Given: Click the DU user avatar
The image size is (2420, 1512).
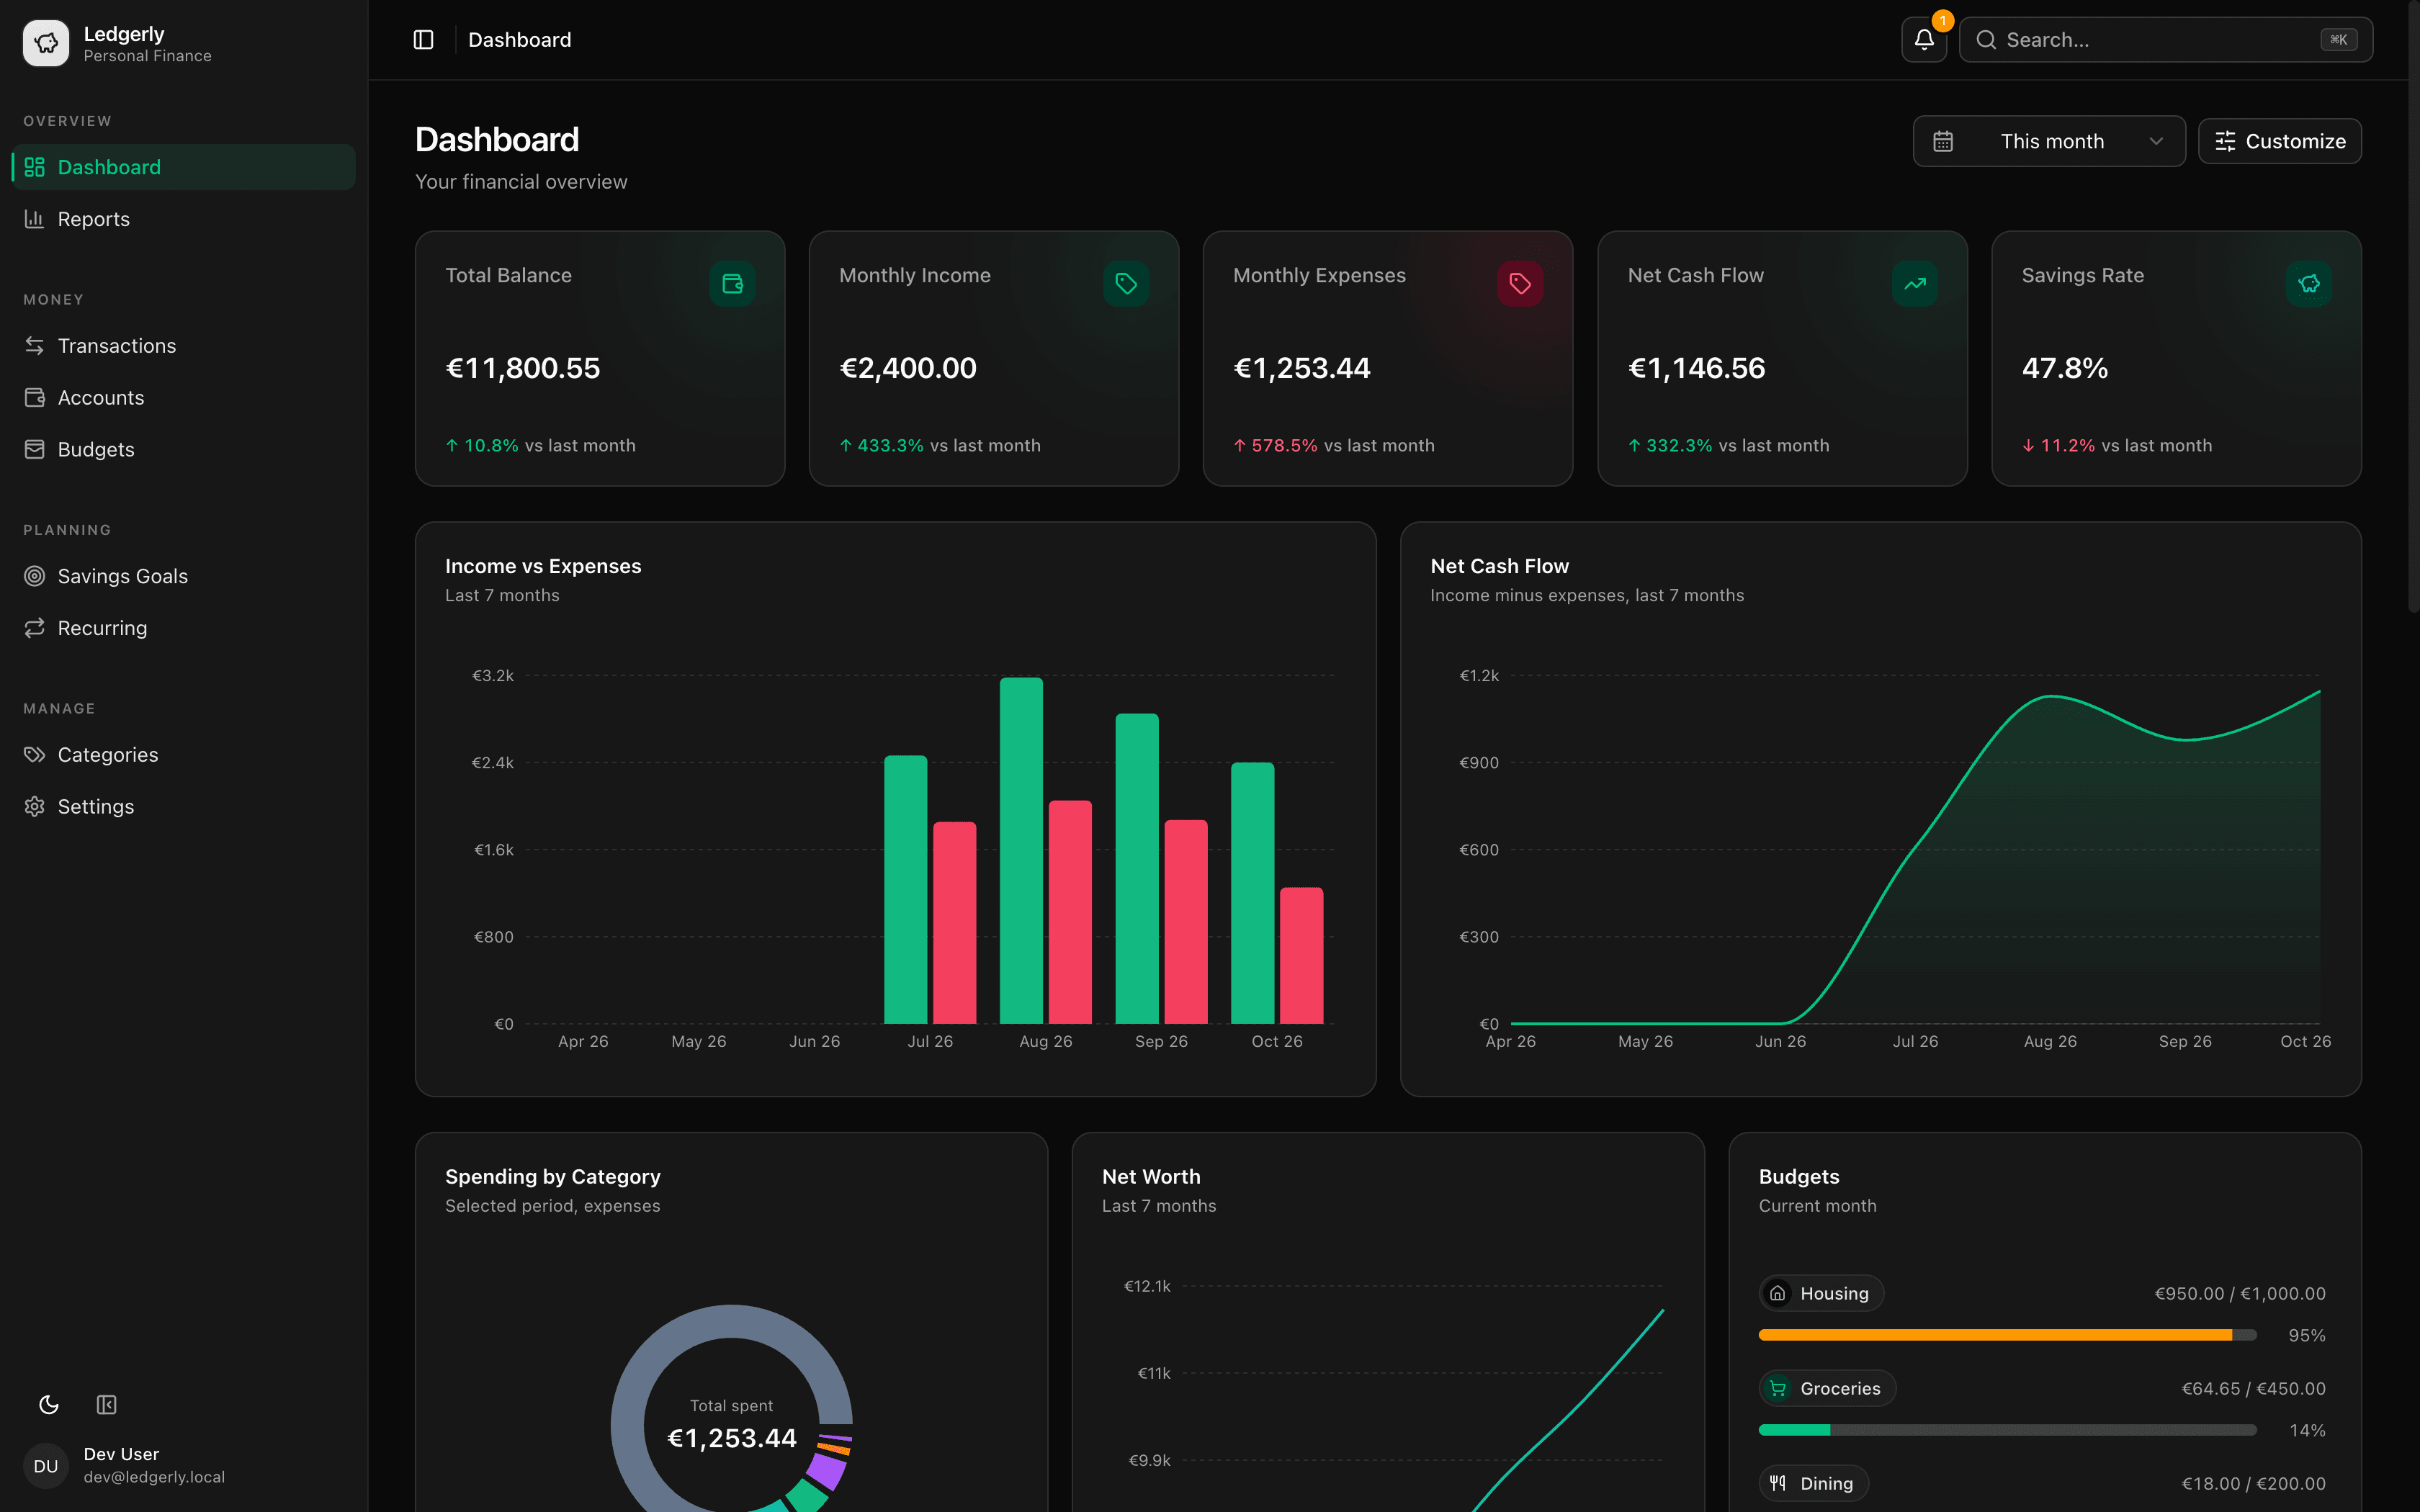Looking at the screenshot, I should (x=46, y=1466).
